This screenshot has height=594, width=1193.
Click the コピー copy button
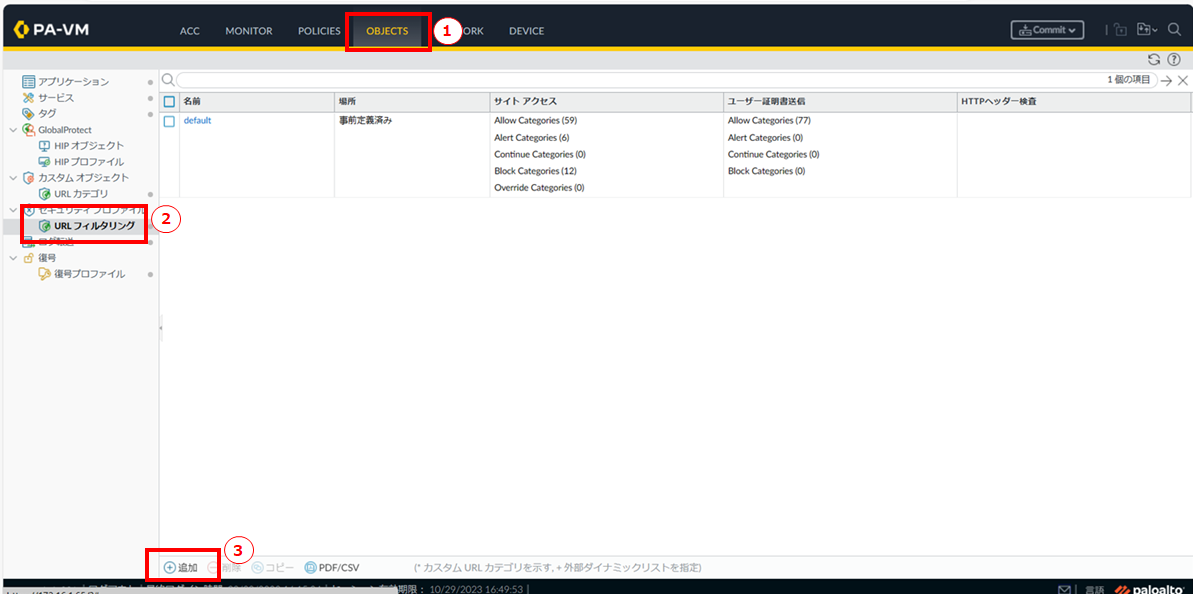point(272,567)
